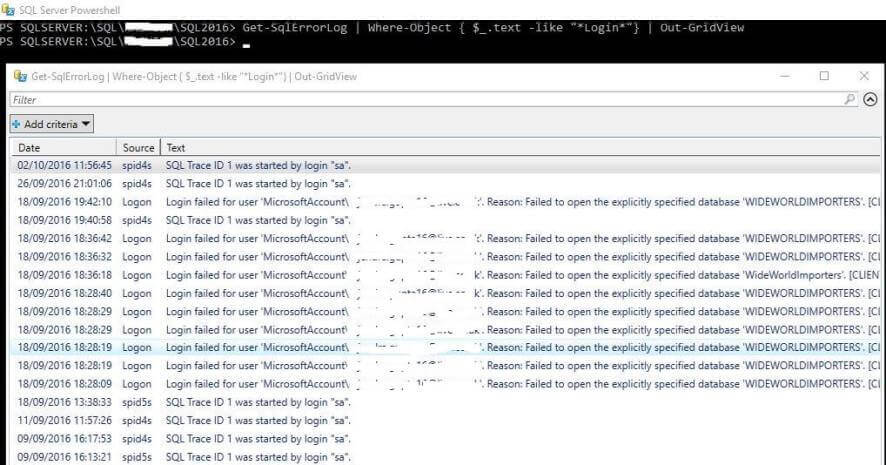Click the Get-SqlErrorLog command line in PowerShell console
The height and width of the screenshot is (465, 886).
tap(372, 27)
